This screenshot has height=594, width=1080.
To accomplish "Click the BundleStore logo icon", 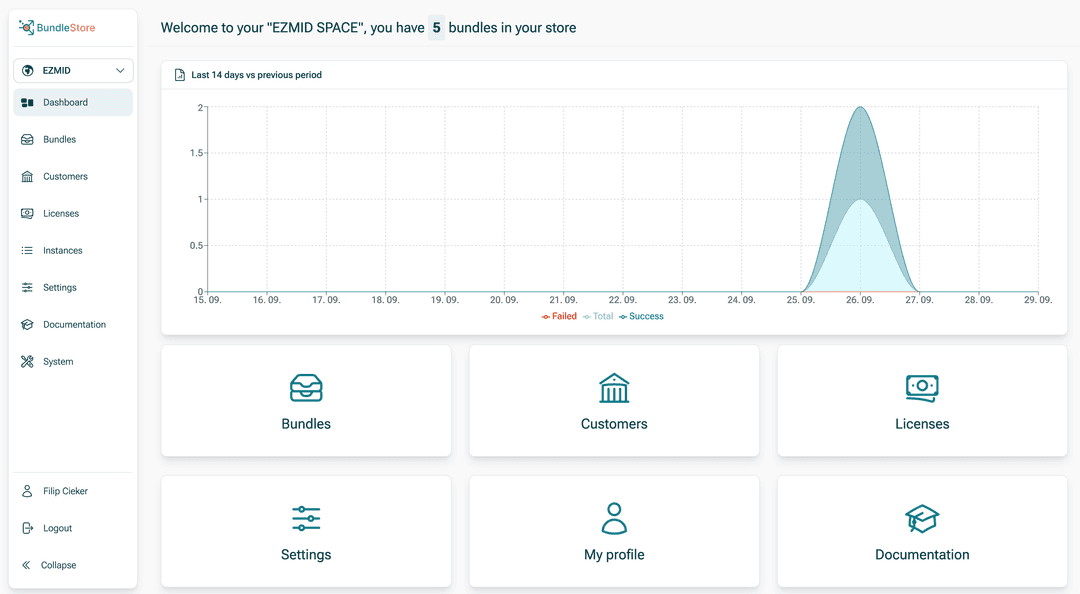I will (26, 27).
